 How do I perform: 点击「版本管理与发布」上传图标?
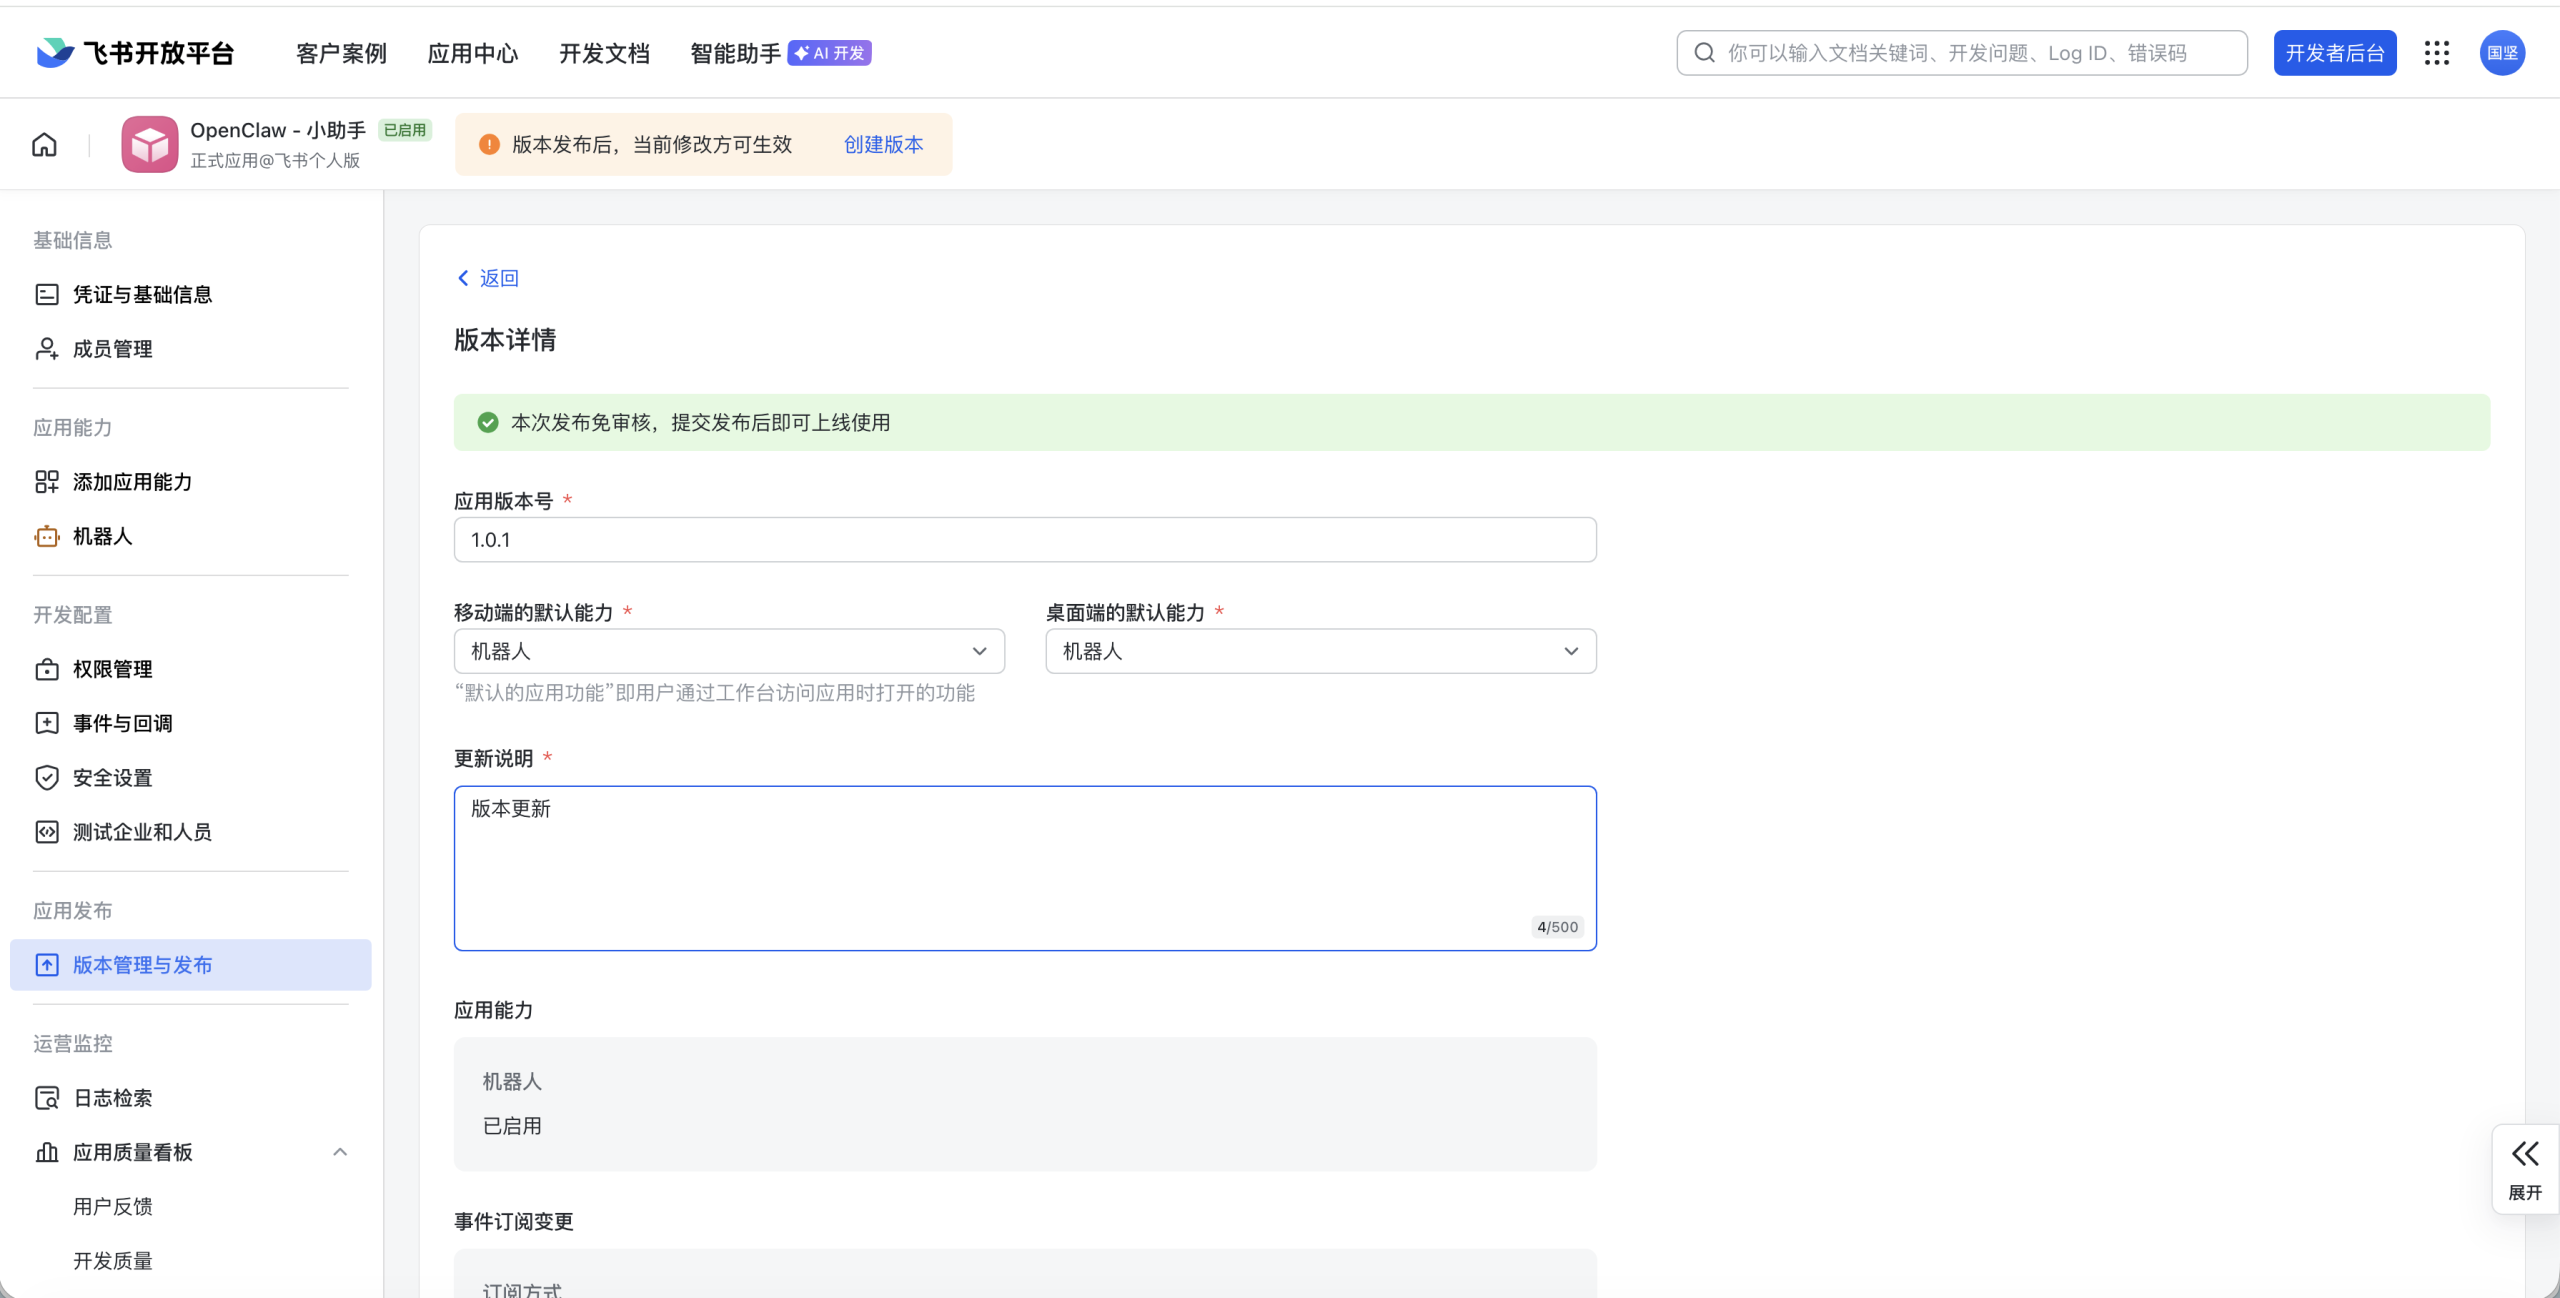47,964
